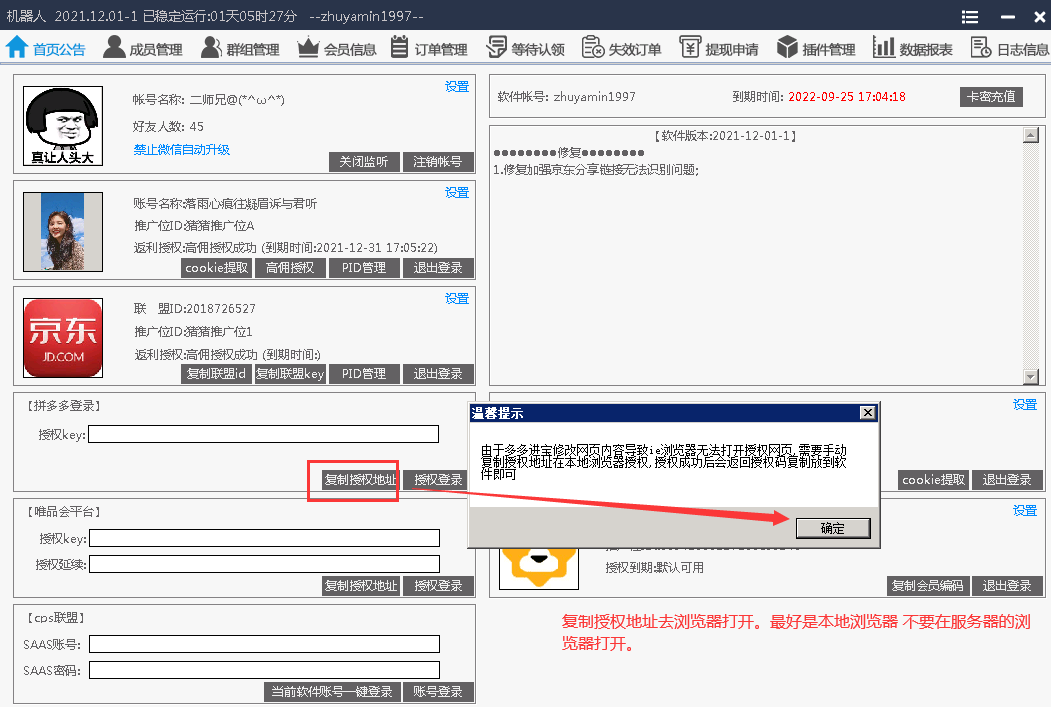Click the 卡密充值 recharge button
This screenshot has width=1051, height=707.
point(991,97)
